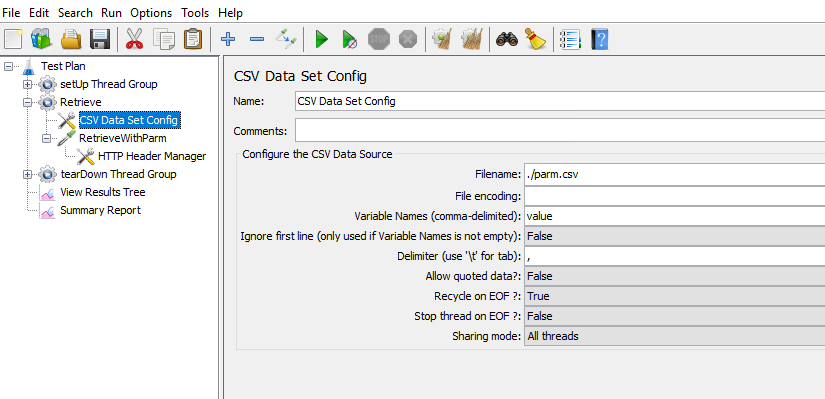This screenshot has height=399, width=825.
Task: Click the Clear results broom icon
Action: [x=442, y=39]
